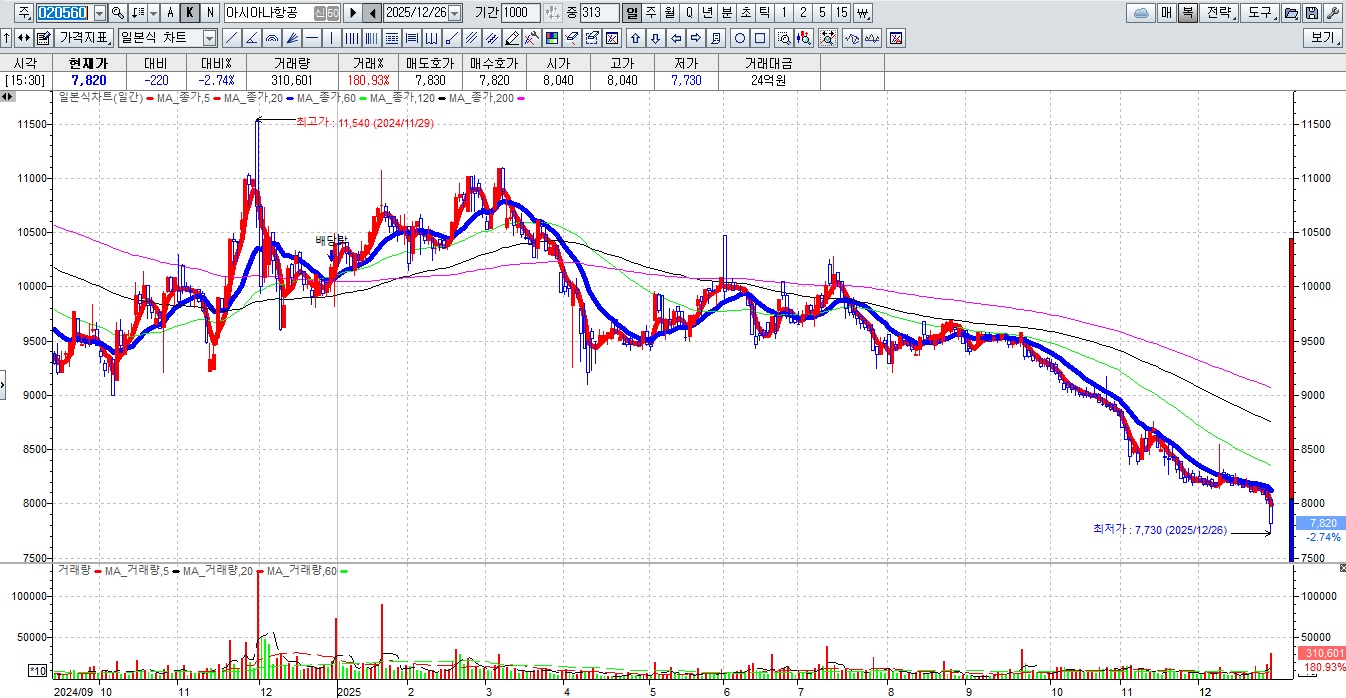The height and width of the screenshot is (698, 1346).
Task: Click the candle zoom magnifier tool
Action: (x=804, y=38)
